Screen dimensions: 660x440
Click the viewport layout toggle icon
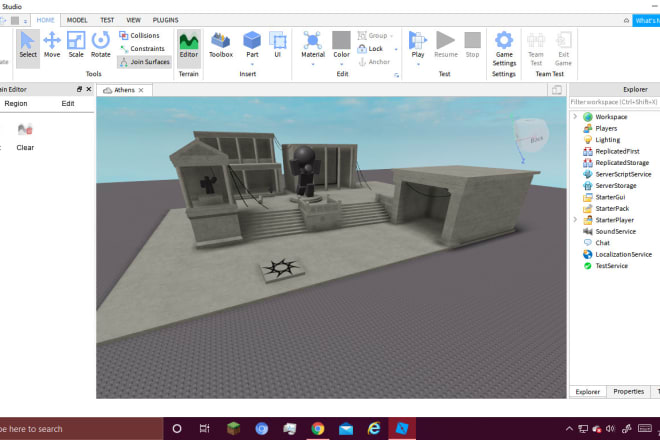pyautogui.click(x=556, y=90)
